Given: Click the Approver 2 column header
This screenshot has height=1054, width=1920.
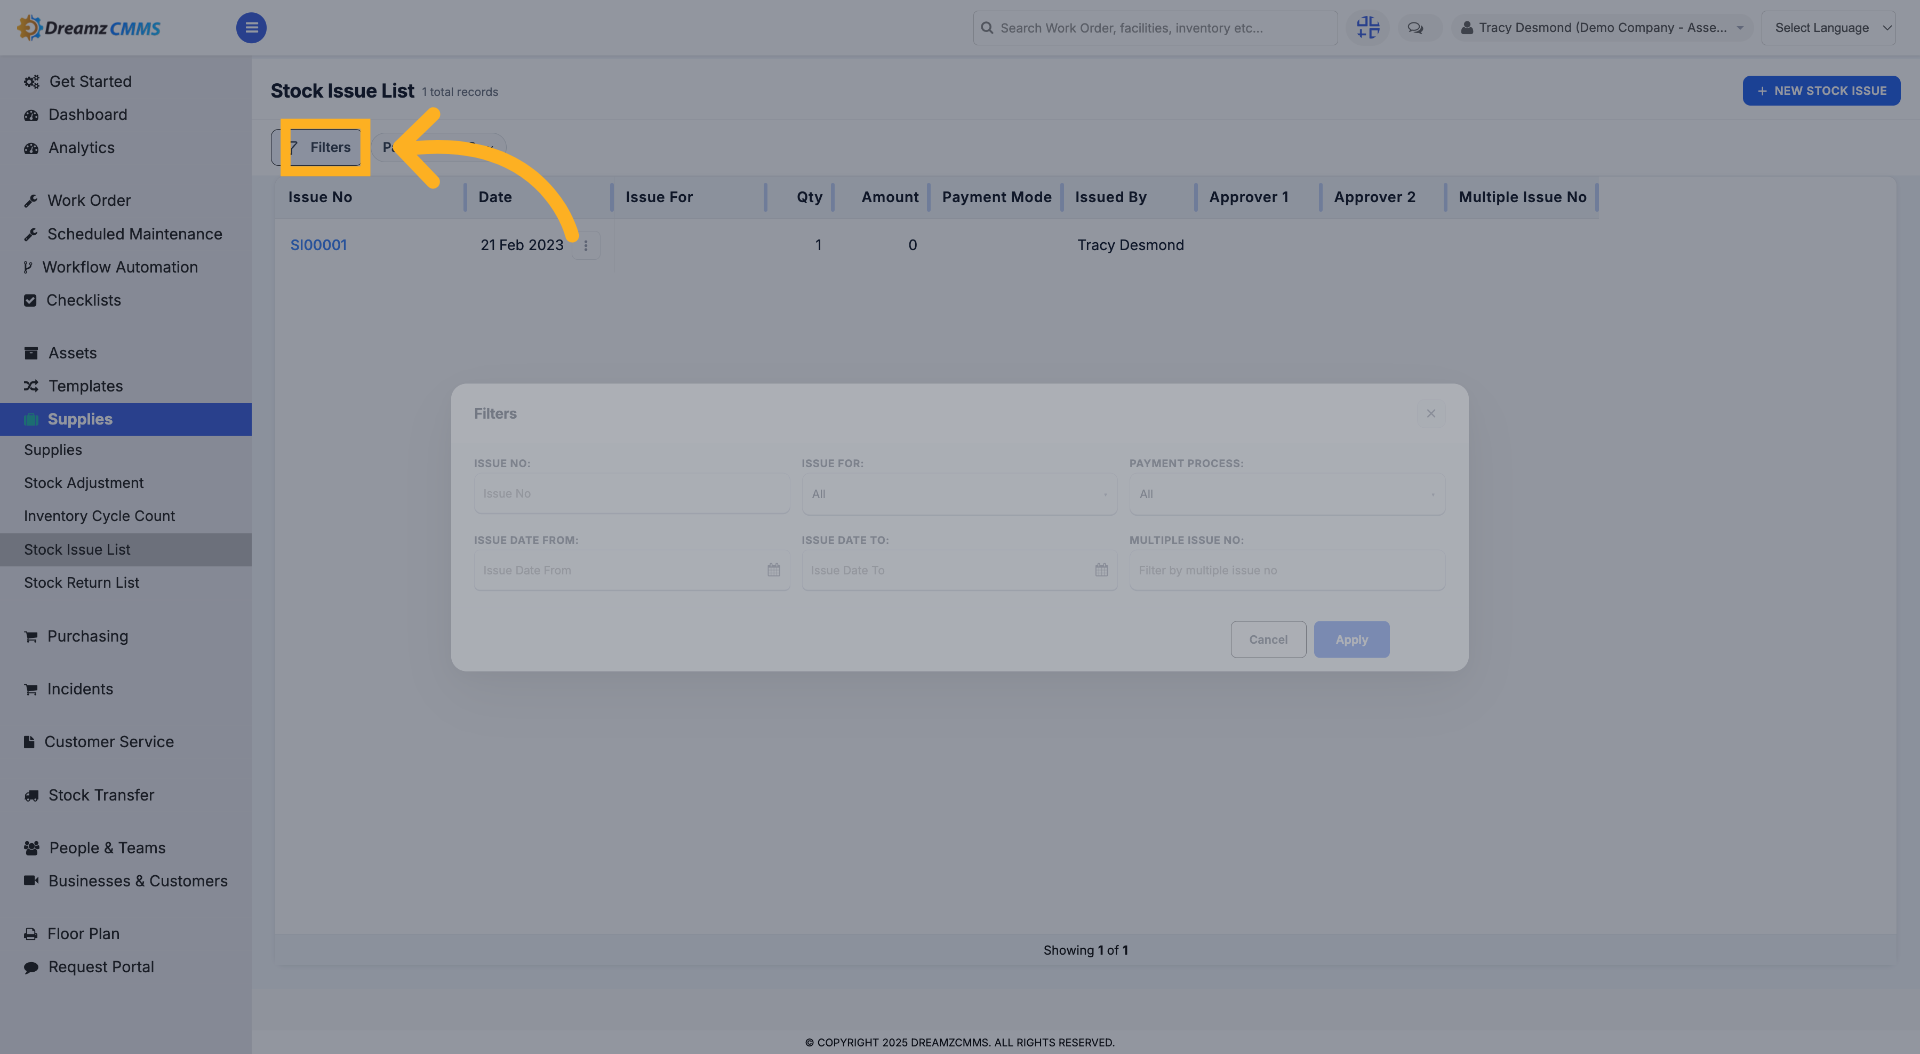Looking at the screenshot, I should point(1374,197).
